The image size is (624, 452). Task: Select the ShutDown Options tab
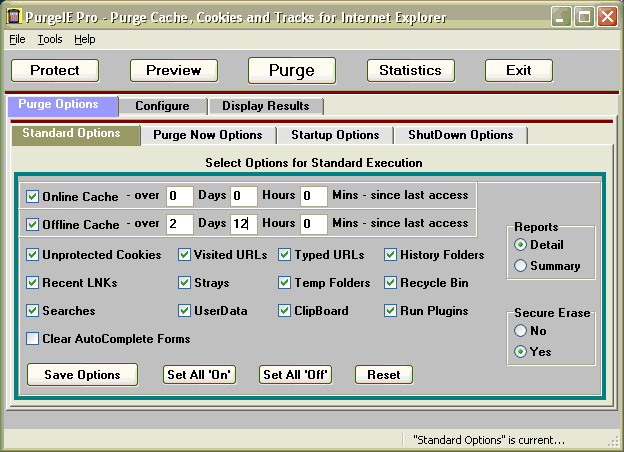point(460,135)
